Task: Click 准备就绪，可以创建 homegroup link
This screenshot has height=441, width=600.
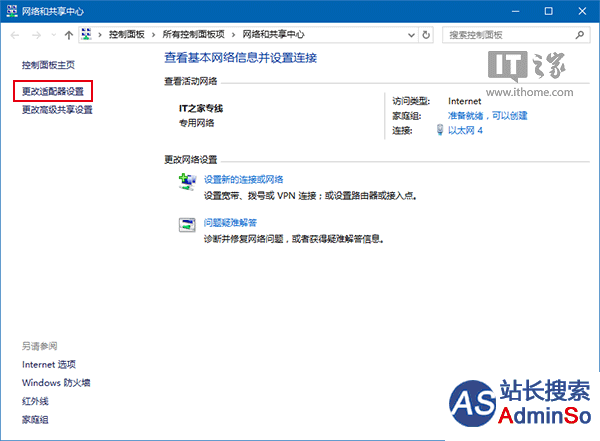Action: pyautogui.click(x=488, y=116)
